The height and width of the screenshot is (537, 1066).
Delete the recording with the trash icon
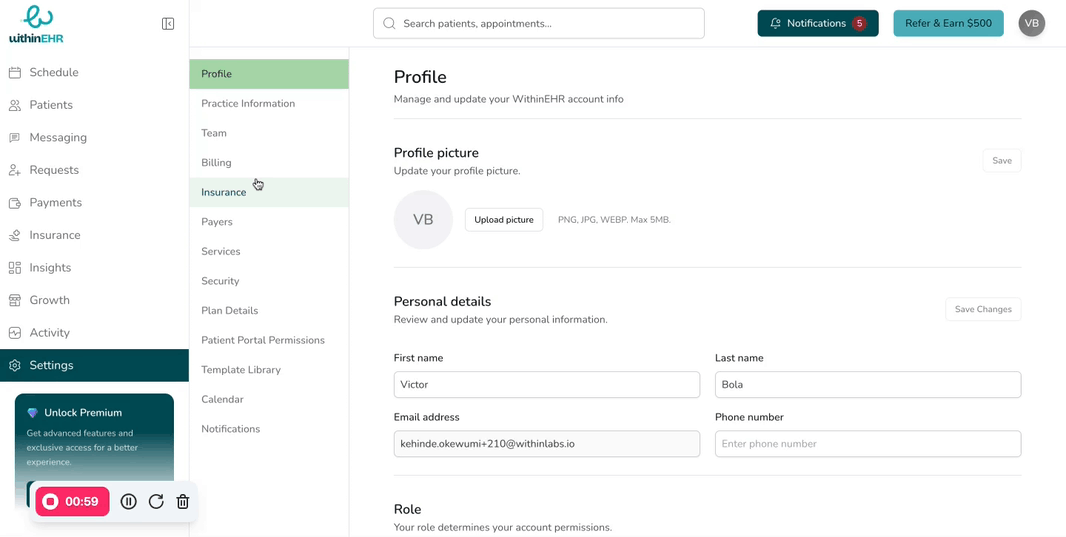183,502
